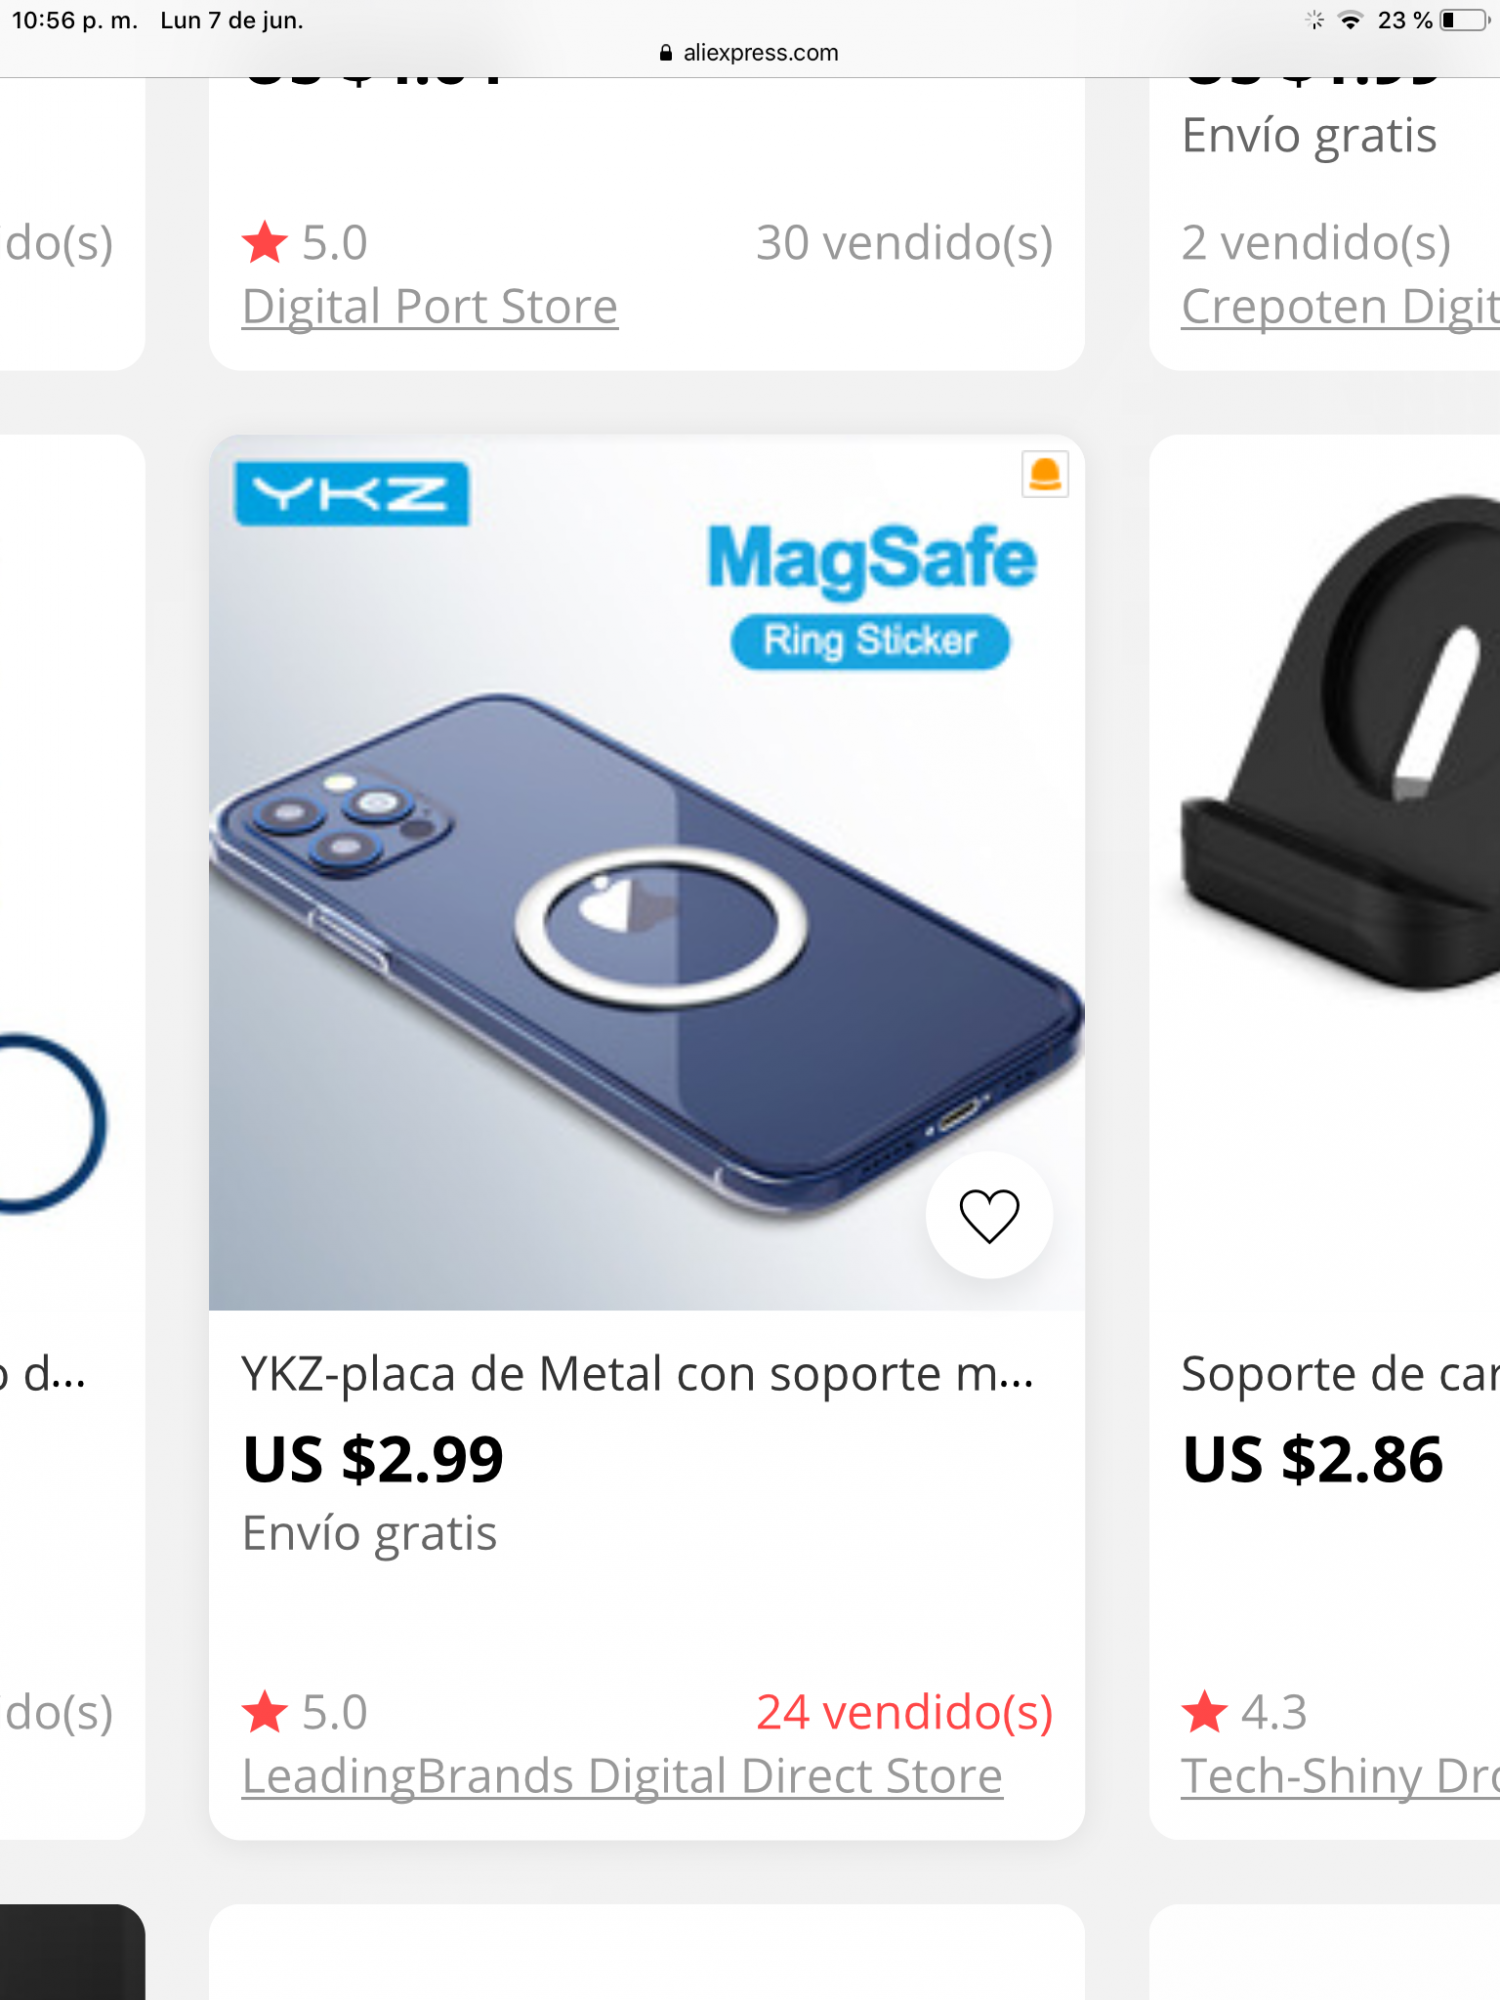Open the Digital Port Store link
The height and width of the screenshot is (2000, 1500).
click(430, 306)
